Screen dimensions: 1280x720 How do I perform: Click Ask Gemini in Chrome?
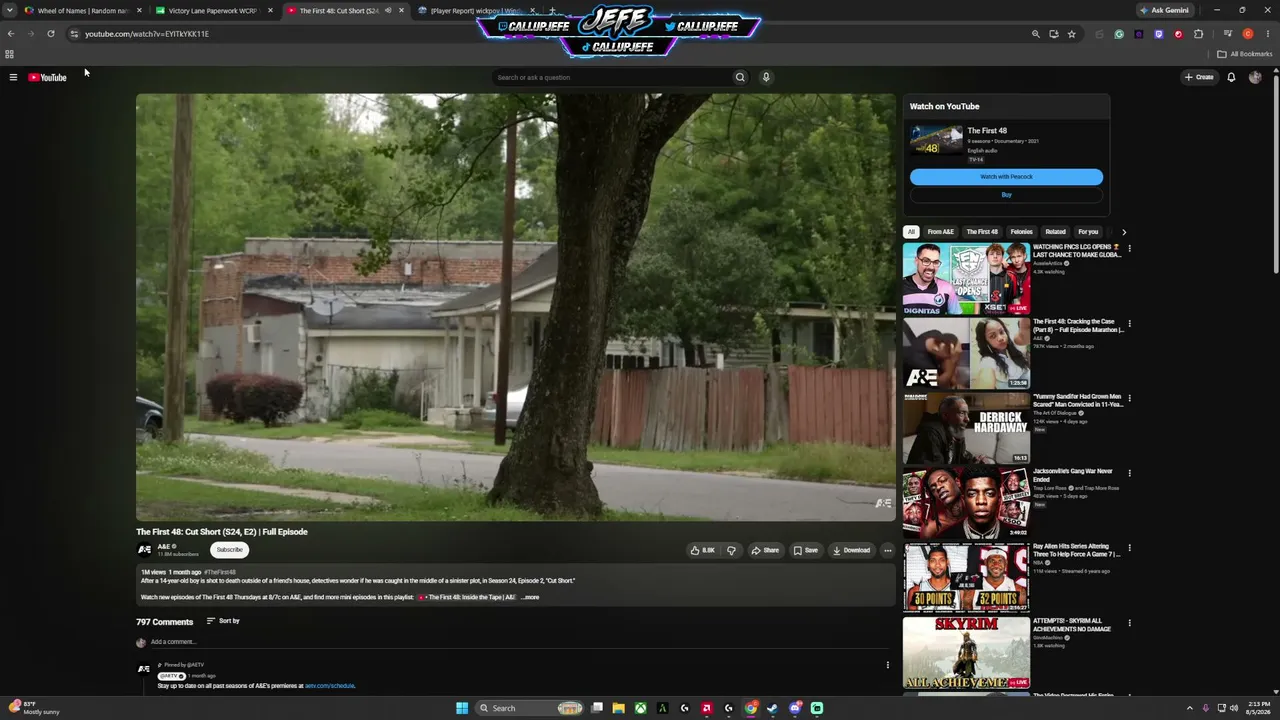[x=1164, y=10]
